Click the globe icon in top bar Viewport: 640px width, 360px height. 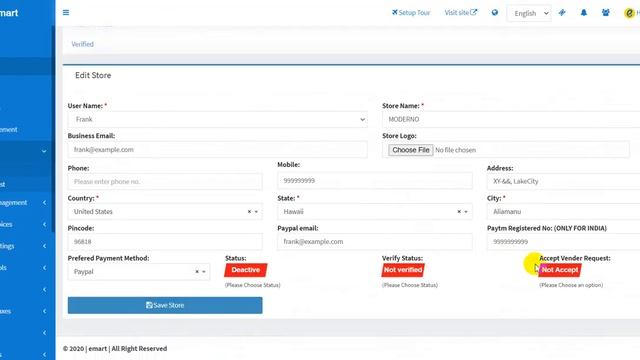pyautogui.click(x=495, y=13)
